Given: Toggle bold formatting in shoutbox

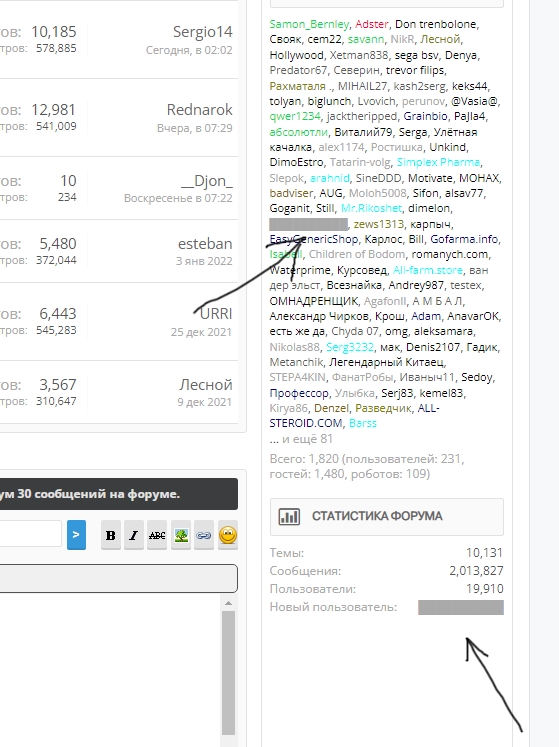Looking at the screenshot, I should 111,535.
